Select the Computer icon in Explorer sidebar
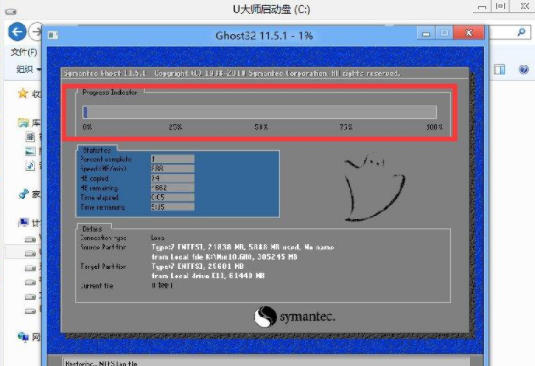This screenshot has width=535, height=366. (x=23, y=223)
